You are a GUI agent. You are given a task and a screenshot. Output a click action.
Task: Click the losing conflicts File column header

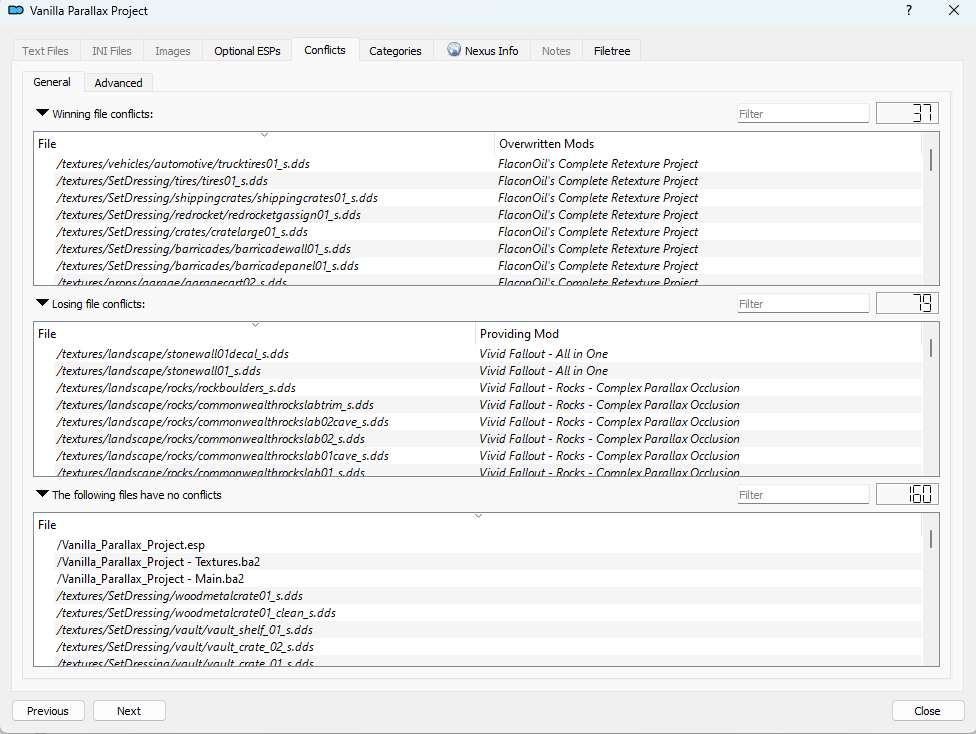[255, 334]
